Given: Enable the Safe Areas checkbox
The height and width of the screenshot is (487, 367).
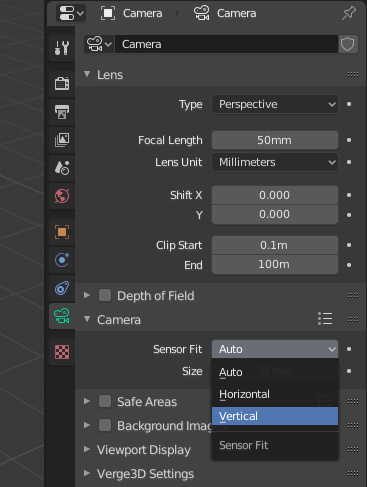Looking at the screenshot, I should (105, 401).
